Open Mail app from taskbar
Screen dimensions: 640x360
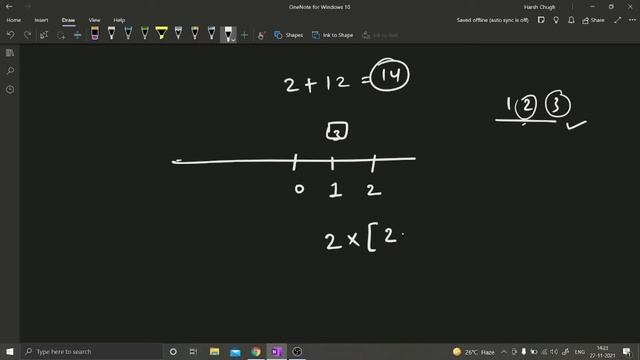[235, 351]
